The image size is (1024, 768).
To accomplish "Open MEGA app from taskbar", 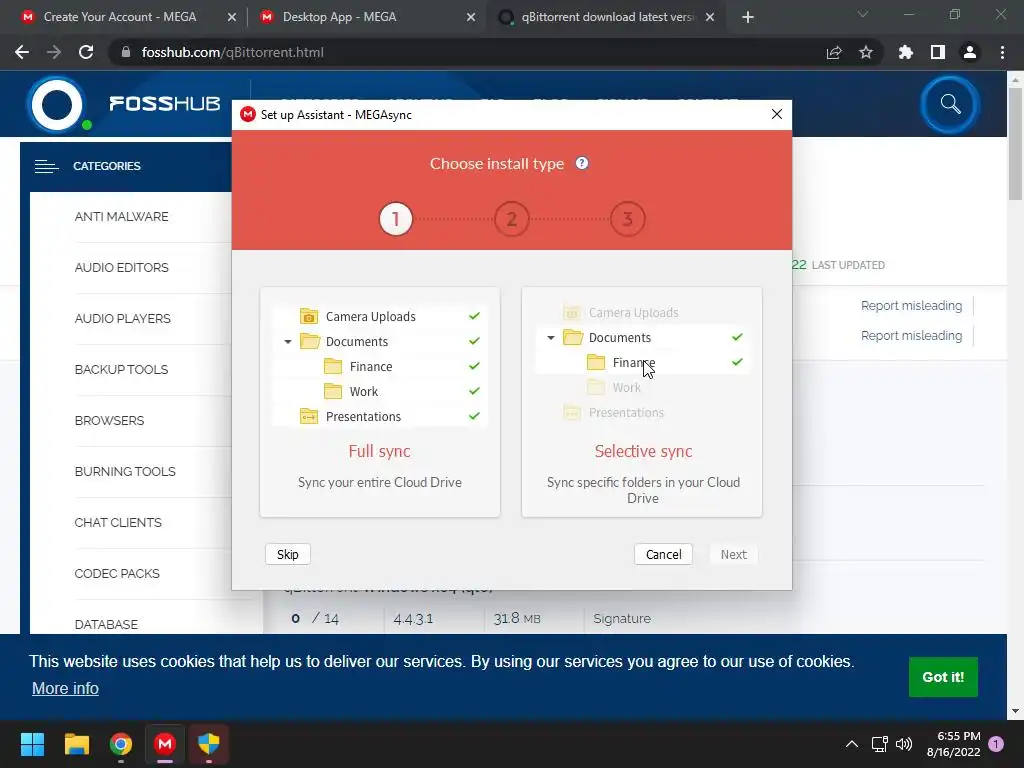I will 165,744.
